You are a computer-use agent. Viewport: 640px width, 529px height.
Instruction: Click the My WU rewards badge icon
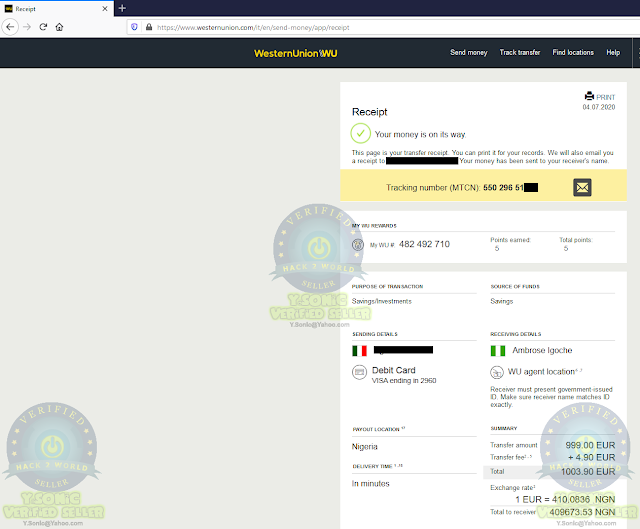coord(358,244)
